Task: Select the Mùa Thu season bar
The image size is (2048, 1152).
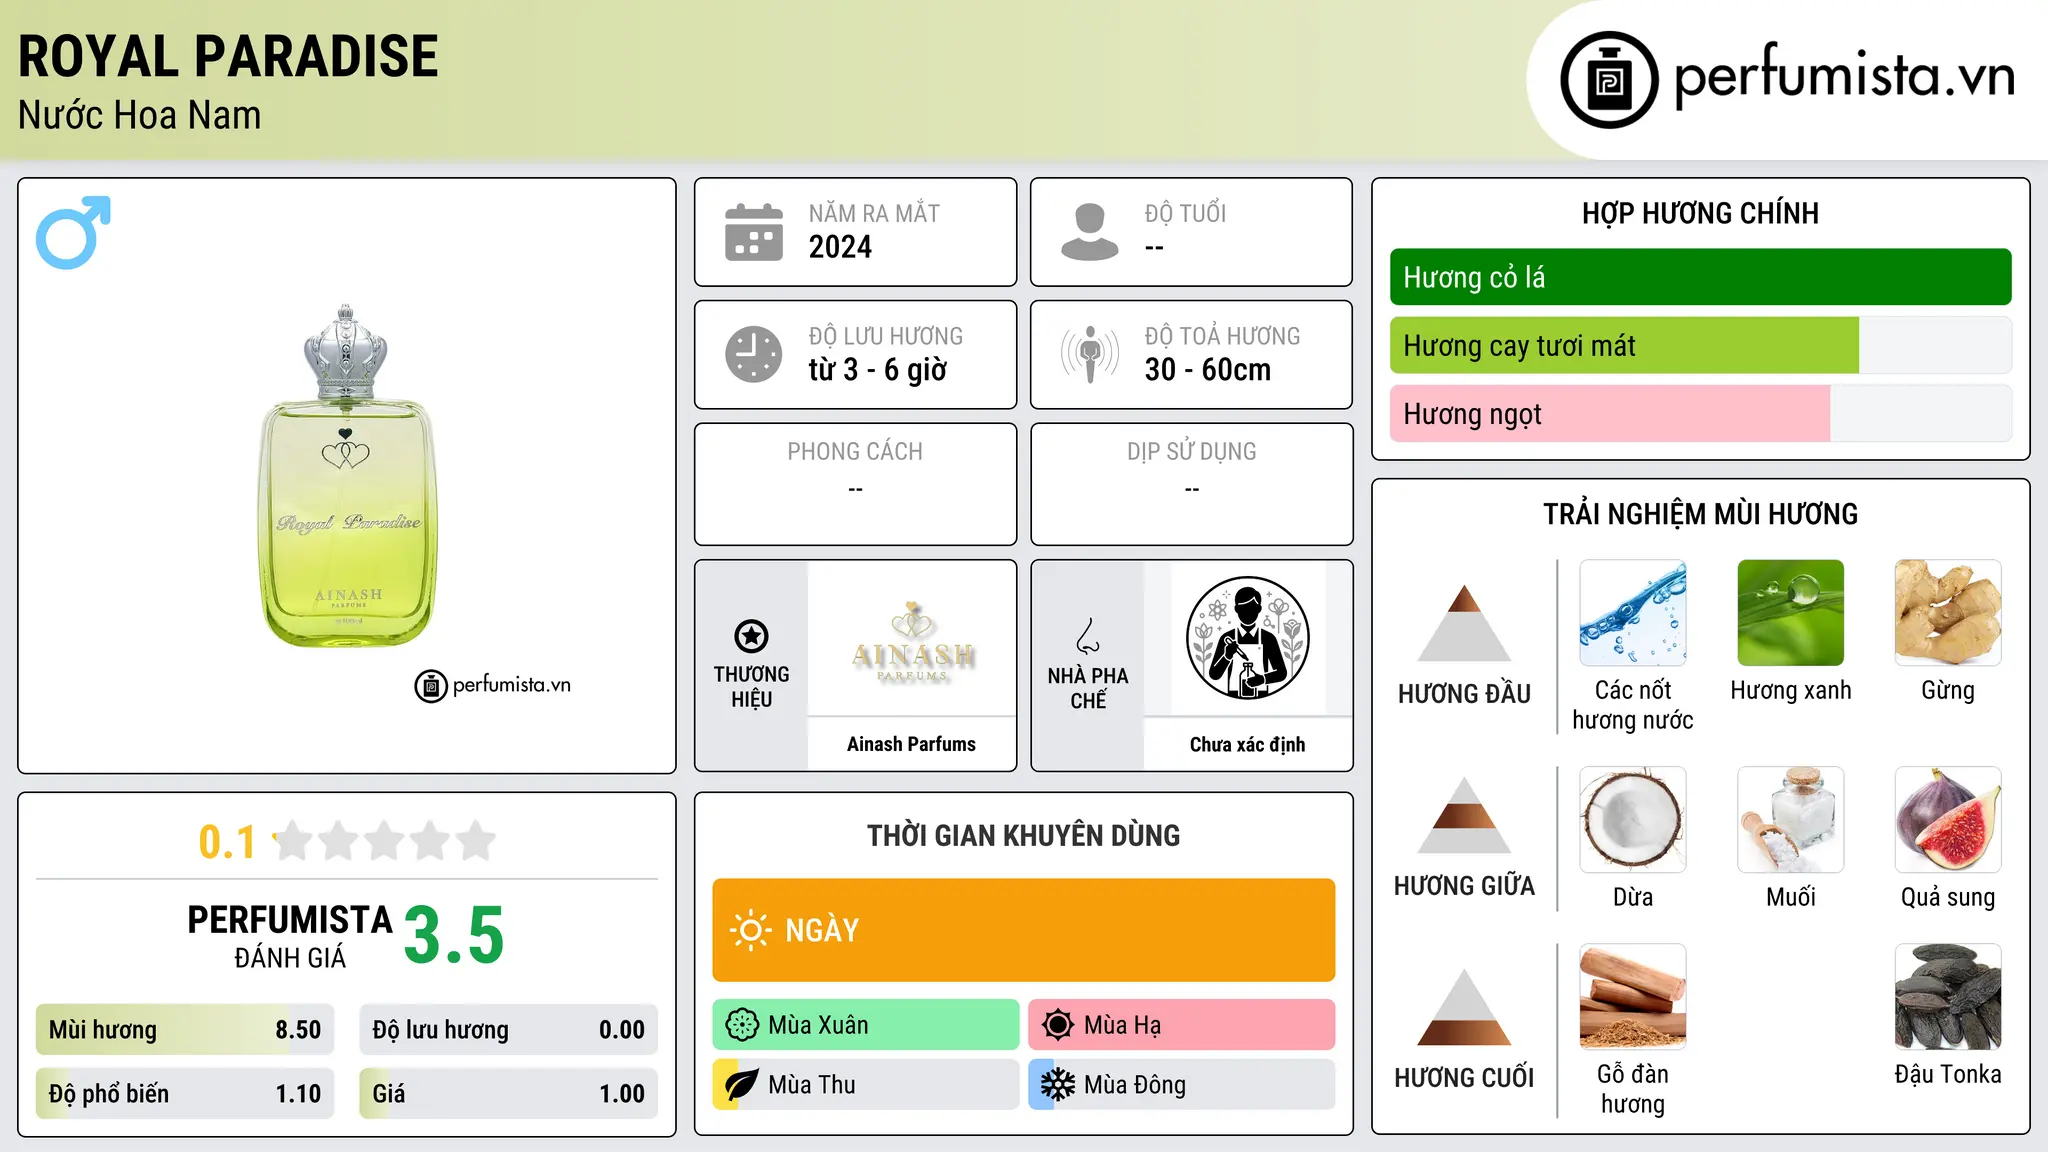Action: pyautogui.click(x=866, y=1085)
